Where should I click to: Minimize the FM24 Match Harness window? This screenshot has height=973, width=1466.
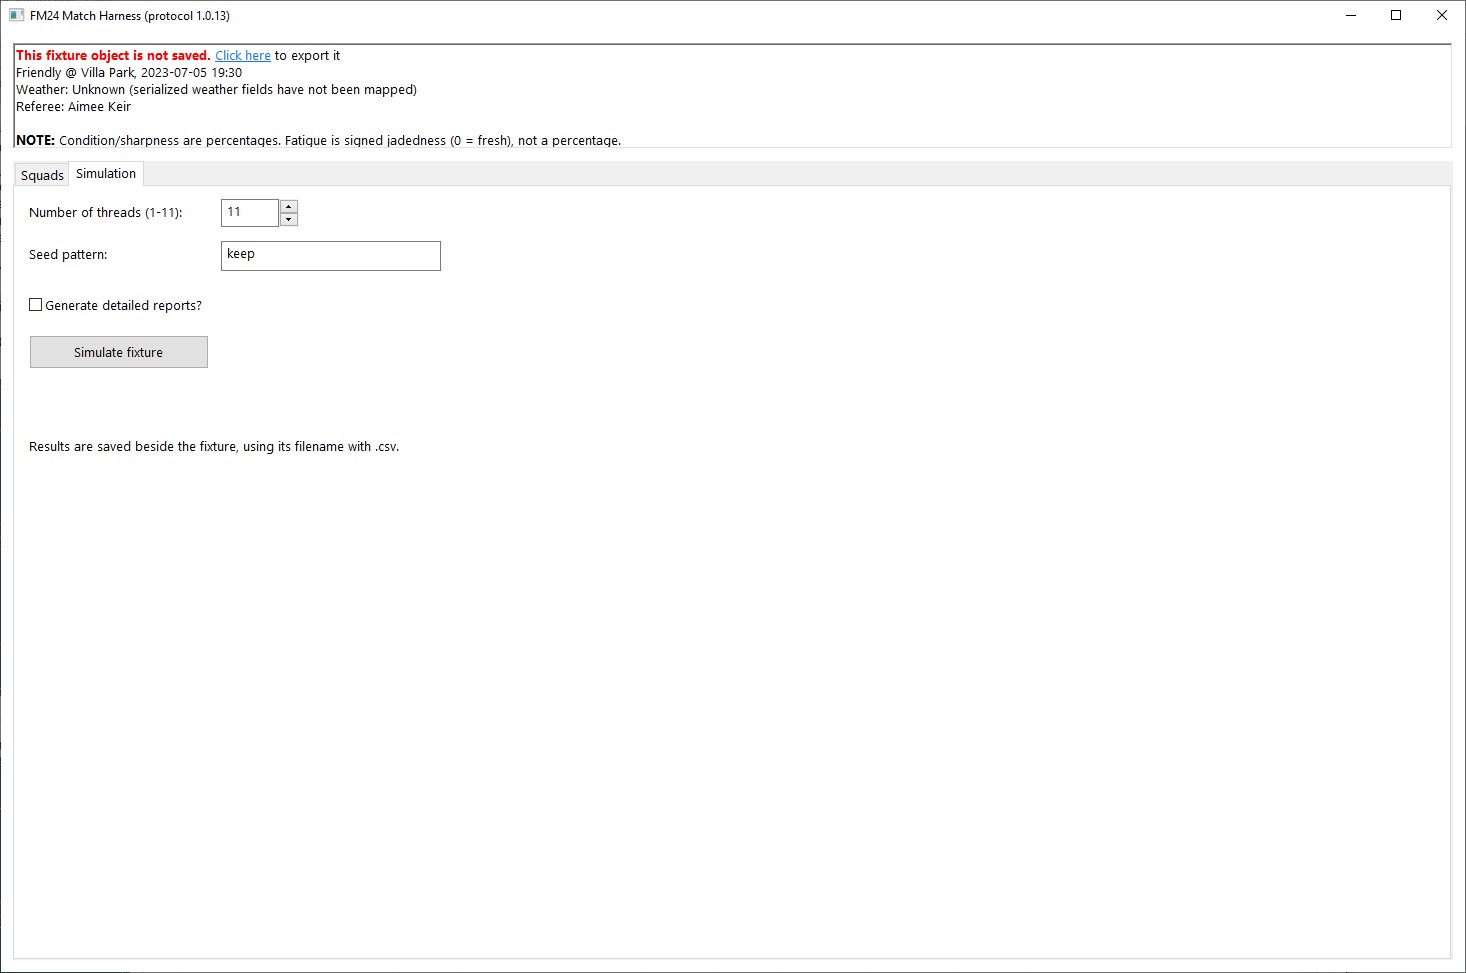tap(1351, 16)
